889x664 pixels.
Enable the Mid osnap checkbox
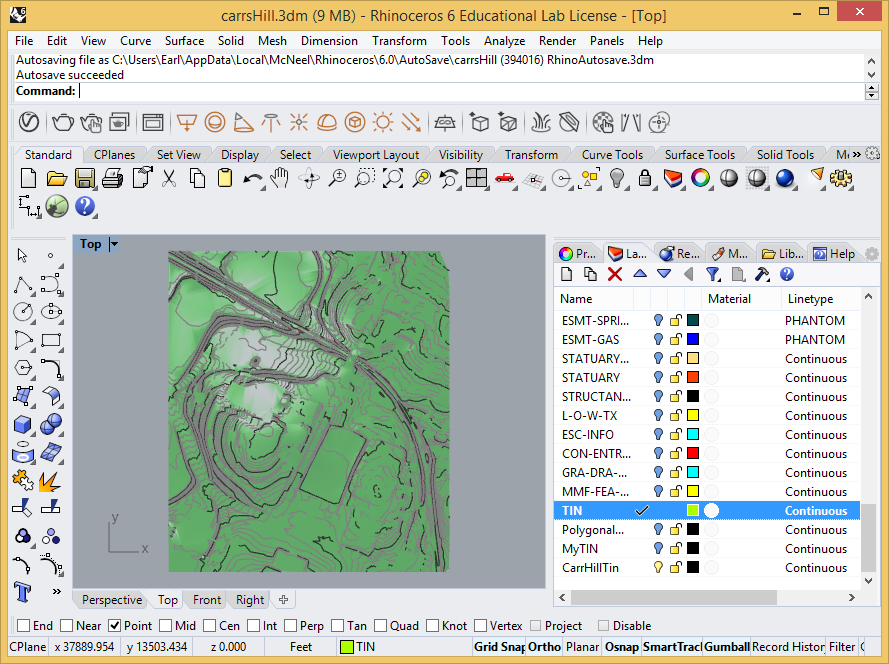pos(166,625)
